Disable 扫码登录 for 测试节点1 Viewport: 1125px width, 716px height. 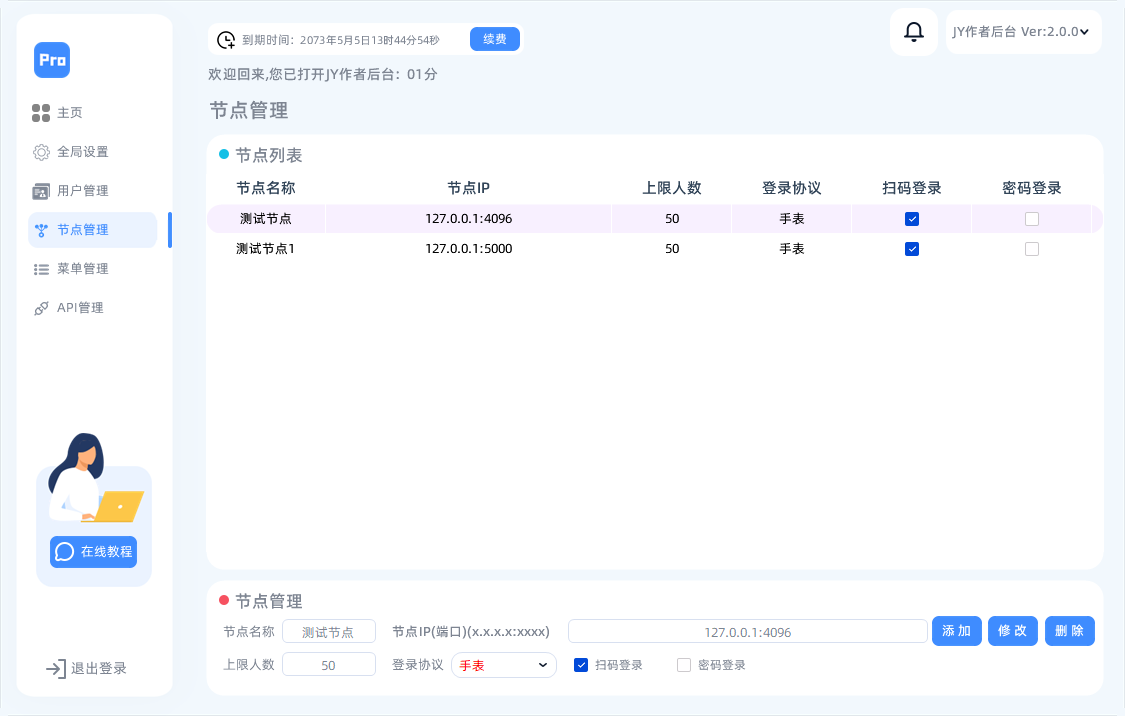click(x=911, y=249)
